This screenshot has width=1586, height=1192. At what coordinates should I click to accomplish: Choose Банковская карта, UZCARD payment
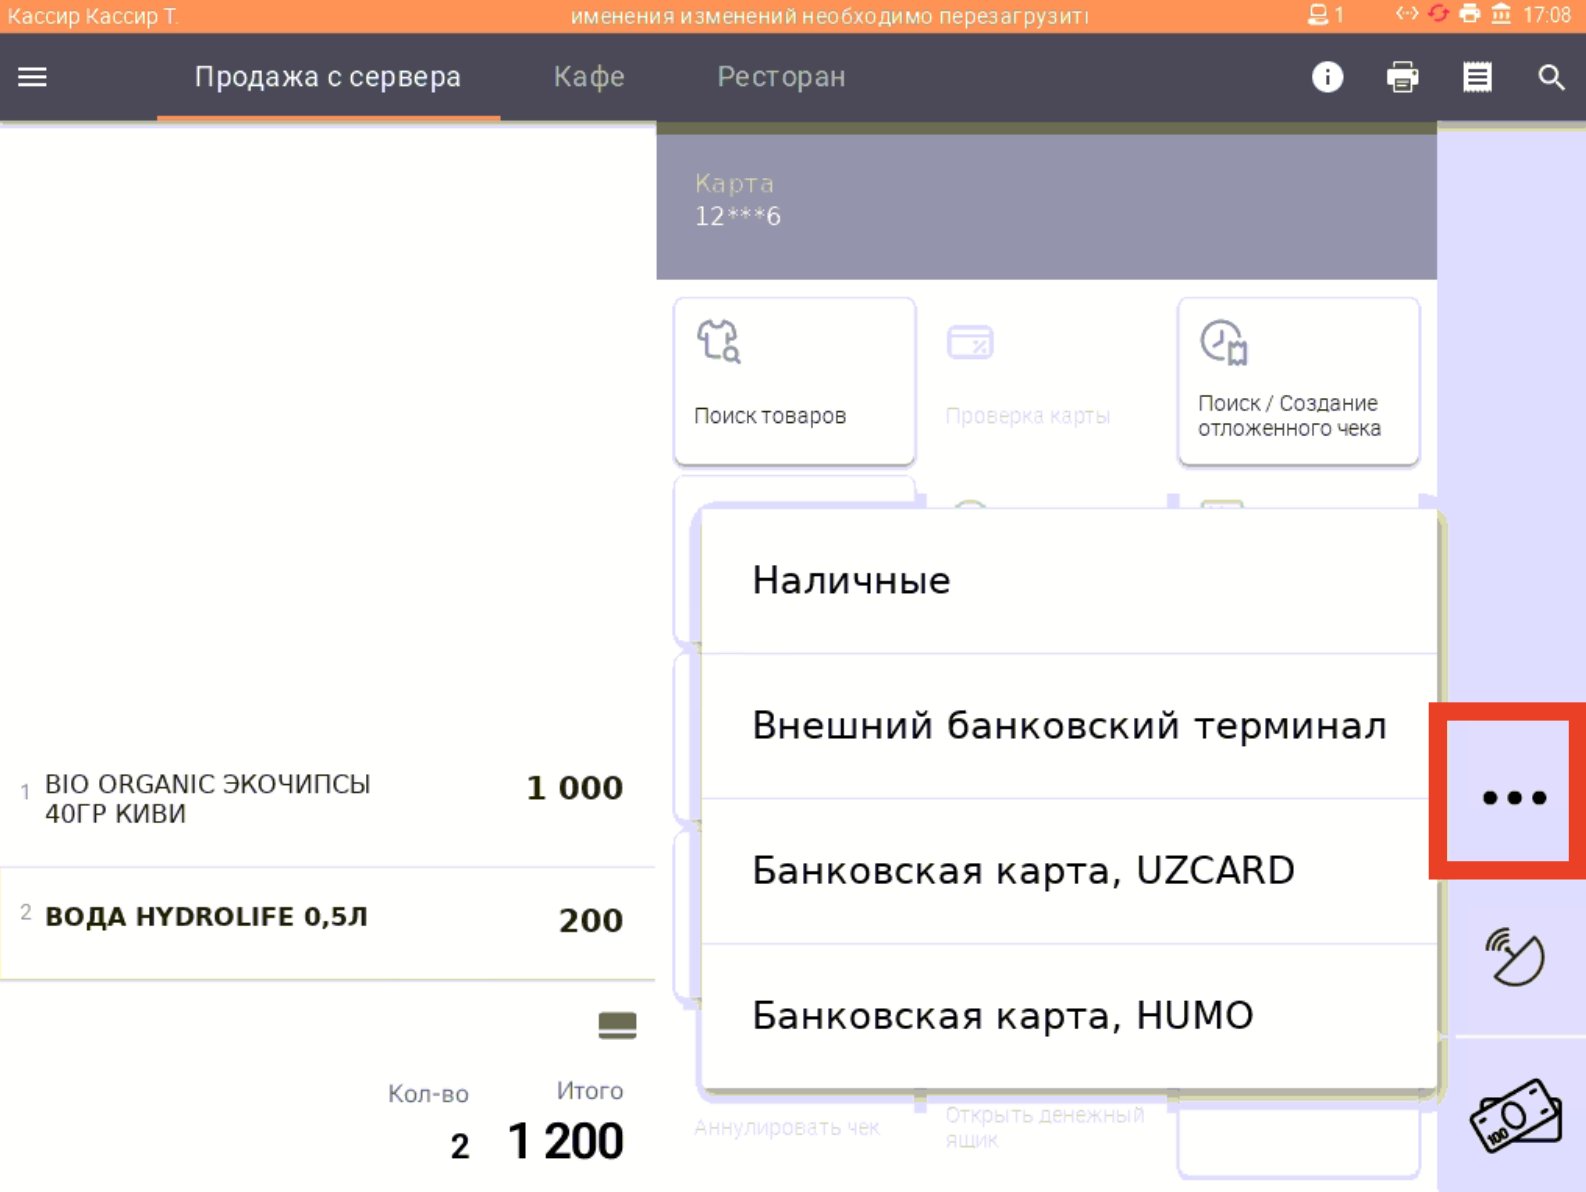pos(1069,871)
